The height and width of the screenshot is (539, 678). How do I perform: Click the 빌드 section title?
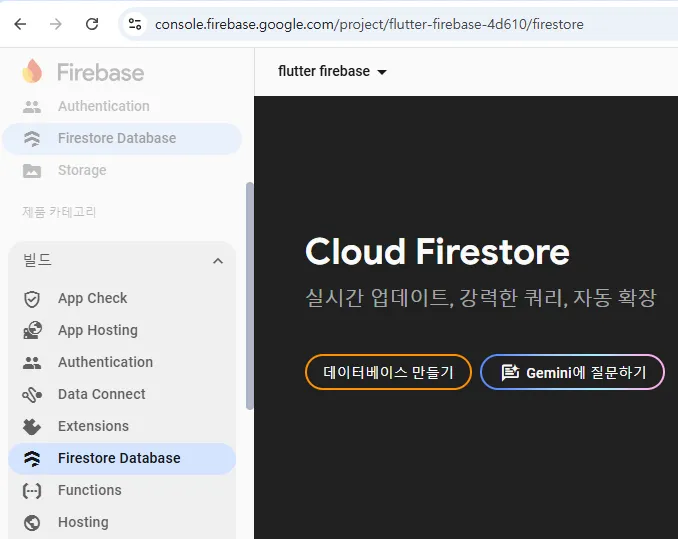(38, 260)
